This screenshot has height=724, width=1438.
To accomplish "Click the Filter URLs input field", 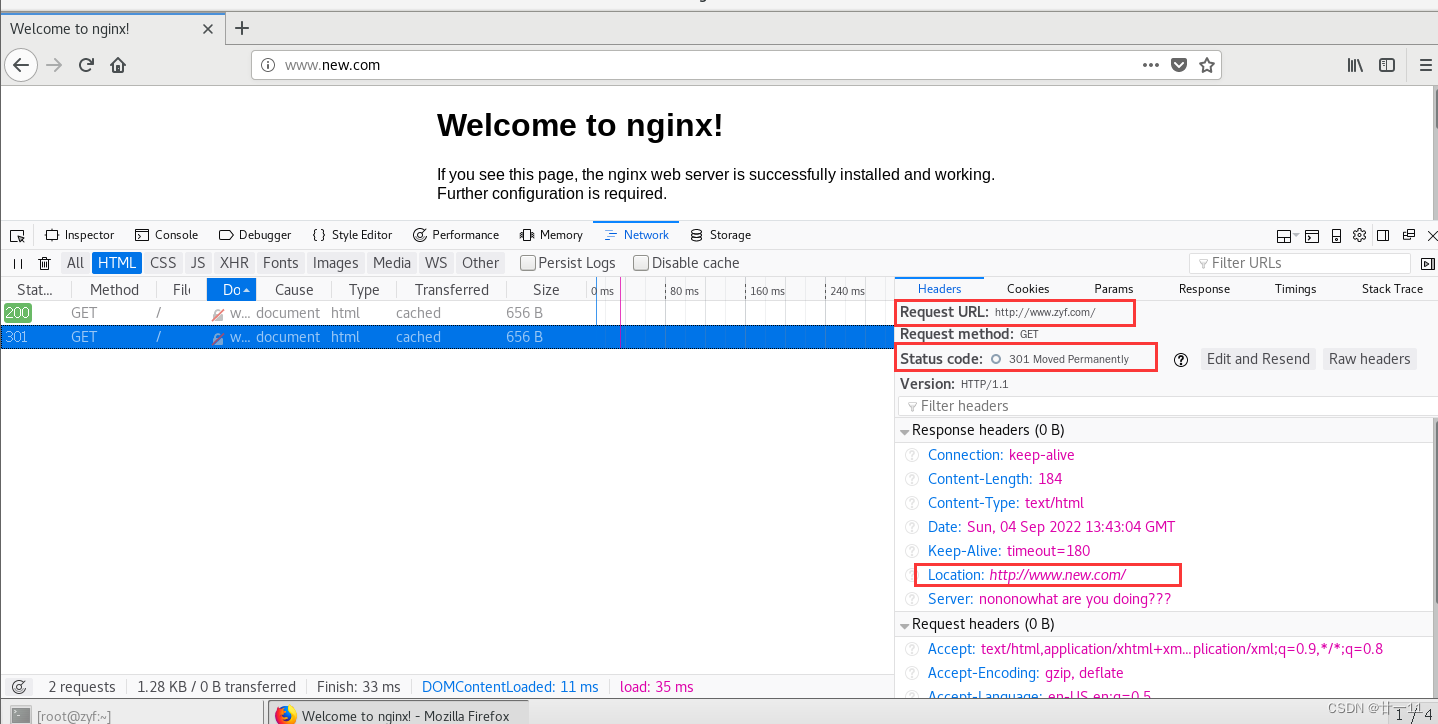I will pos(1299,262).
